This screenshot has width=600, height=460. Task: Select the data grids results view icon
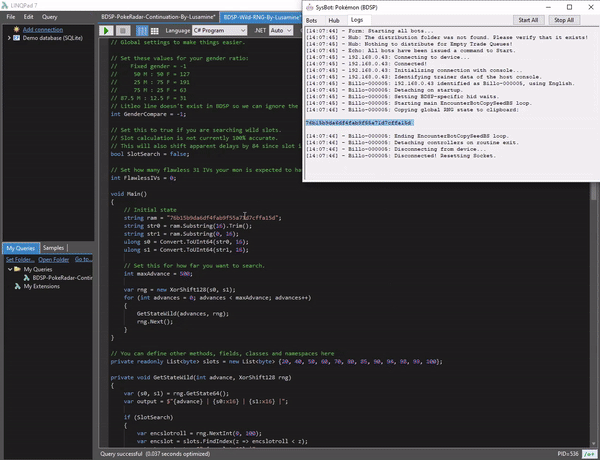pos(155,31)
